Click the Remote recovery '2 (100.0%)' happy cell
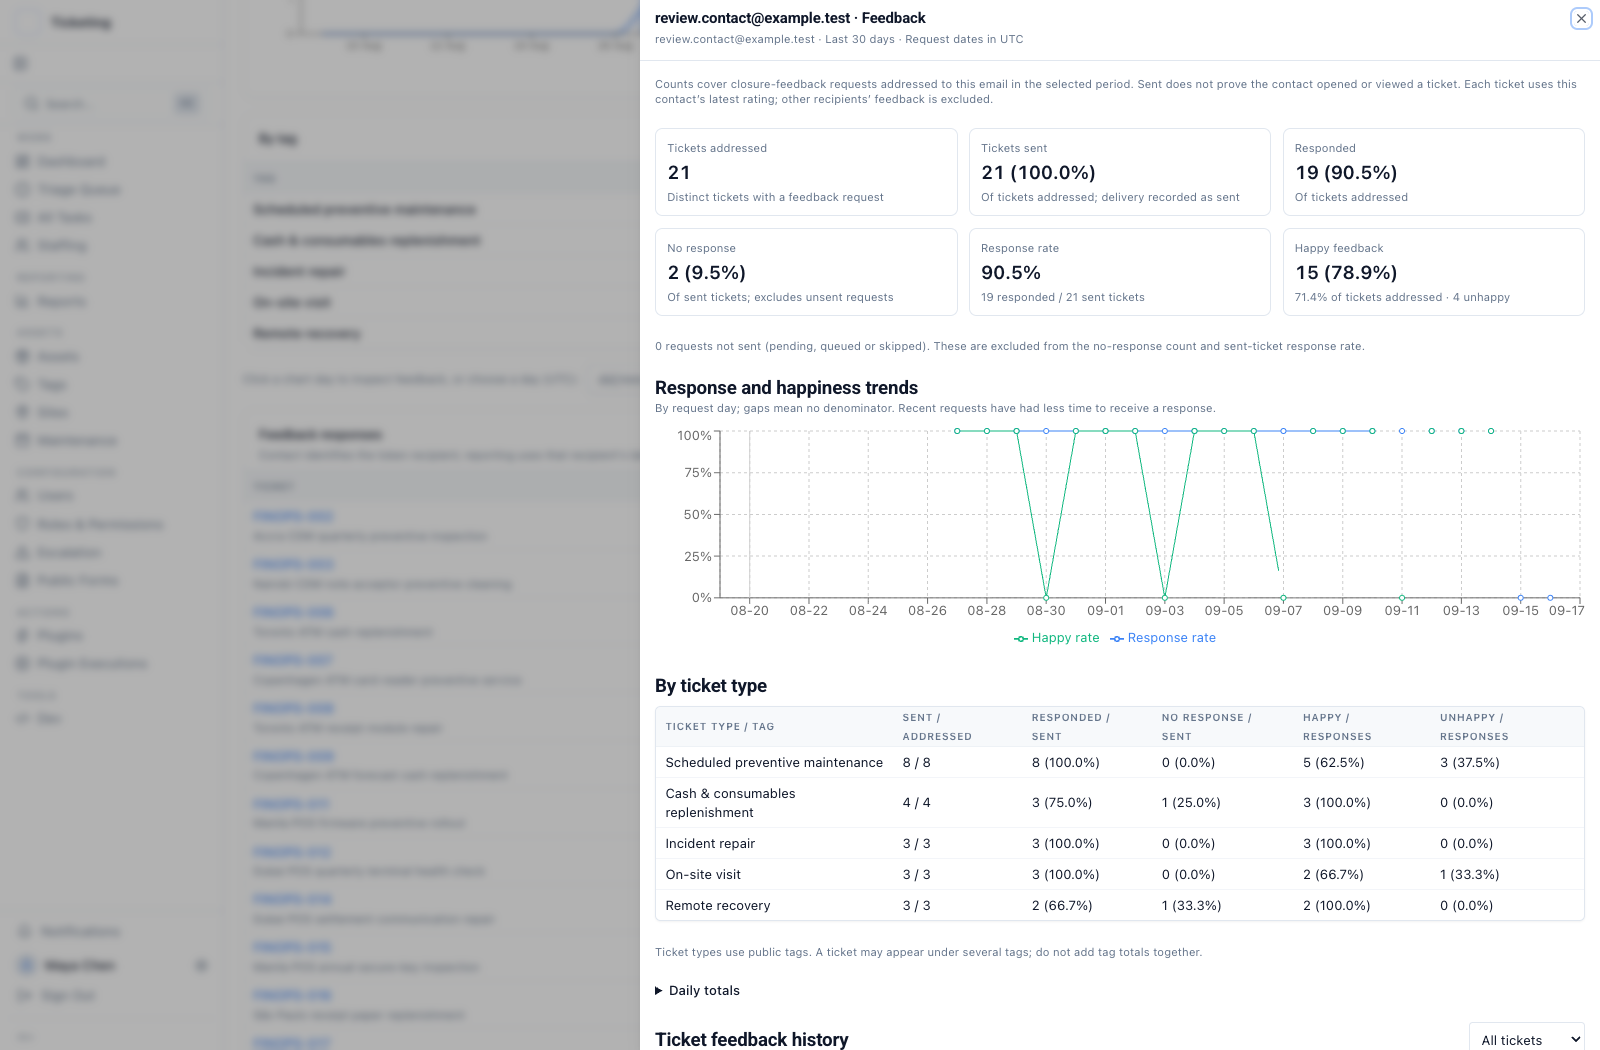The image size is (1600, 1050). click(x=1337, y=906)
